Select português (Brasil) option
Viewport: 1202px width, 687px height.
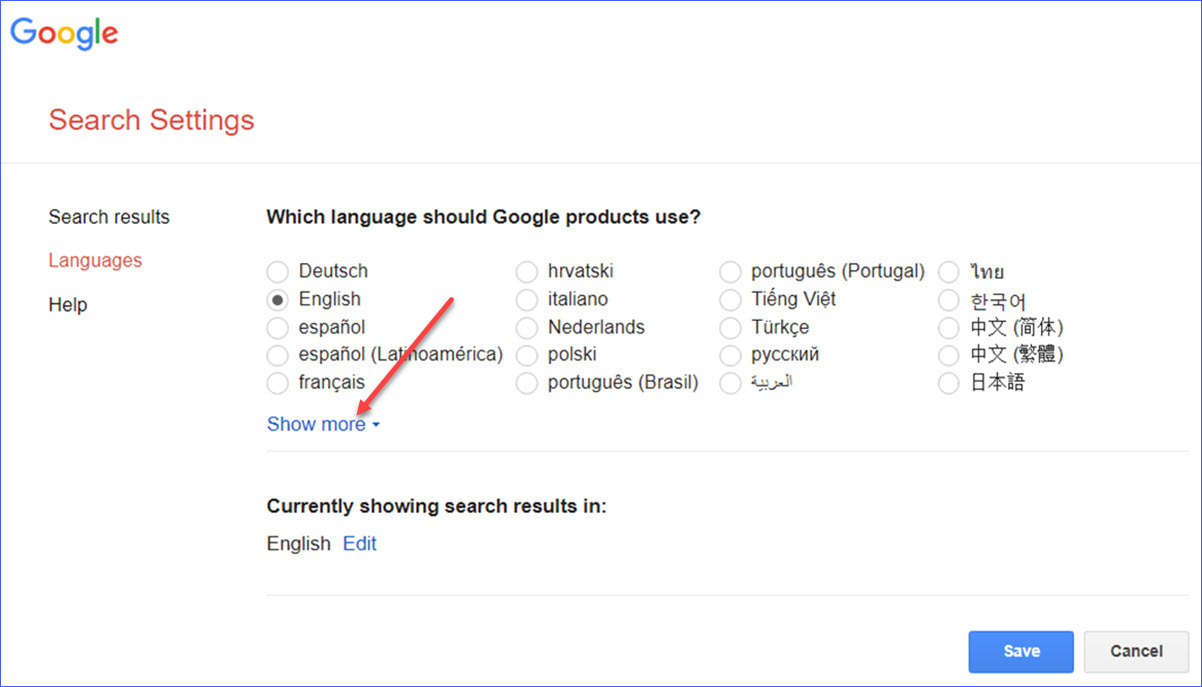[x=526, y=383]
